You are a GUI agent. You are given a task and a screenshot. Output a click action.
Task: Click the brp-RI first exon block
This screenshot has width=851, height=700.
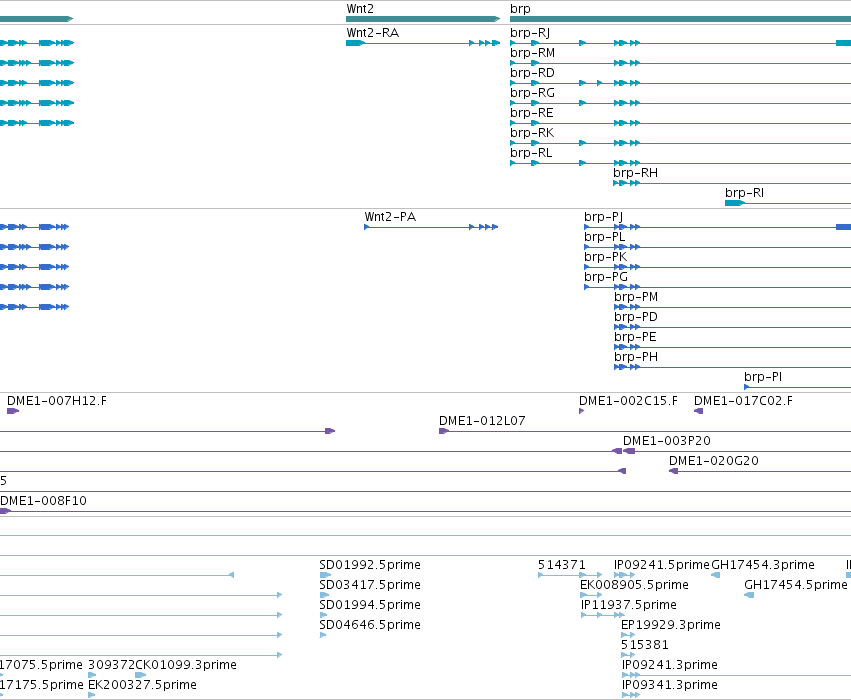735,203
